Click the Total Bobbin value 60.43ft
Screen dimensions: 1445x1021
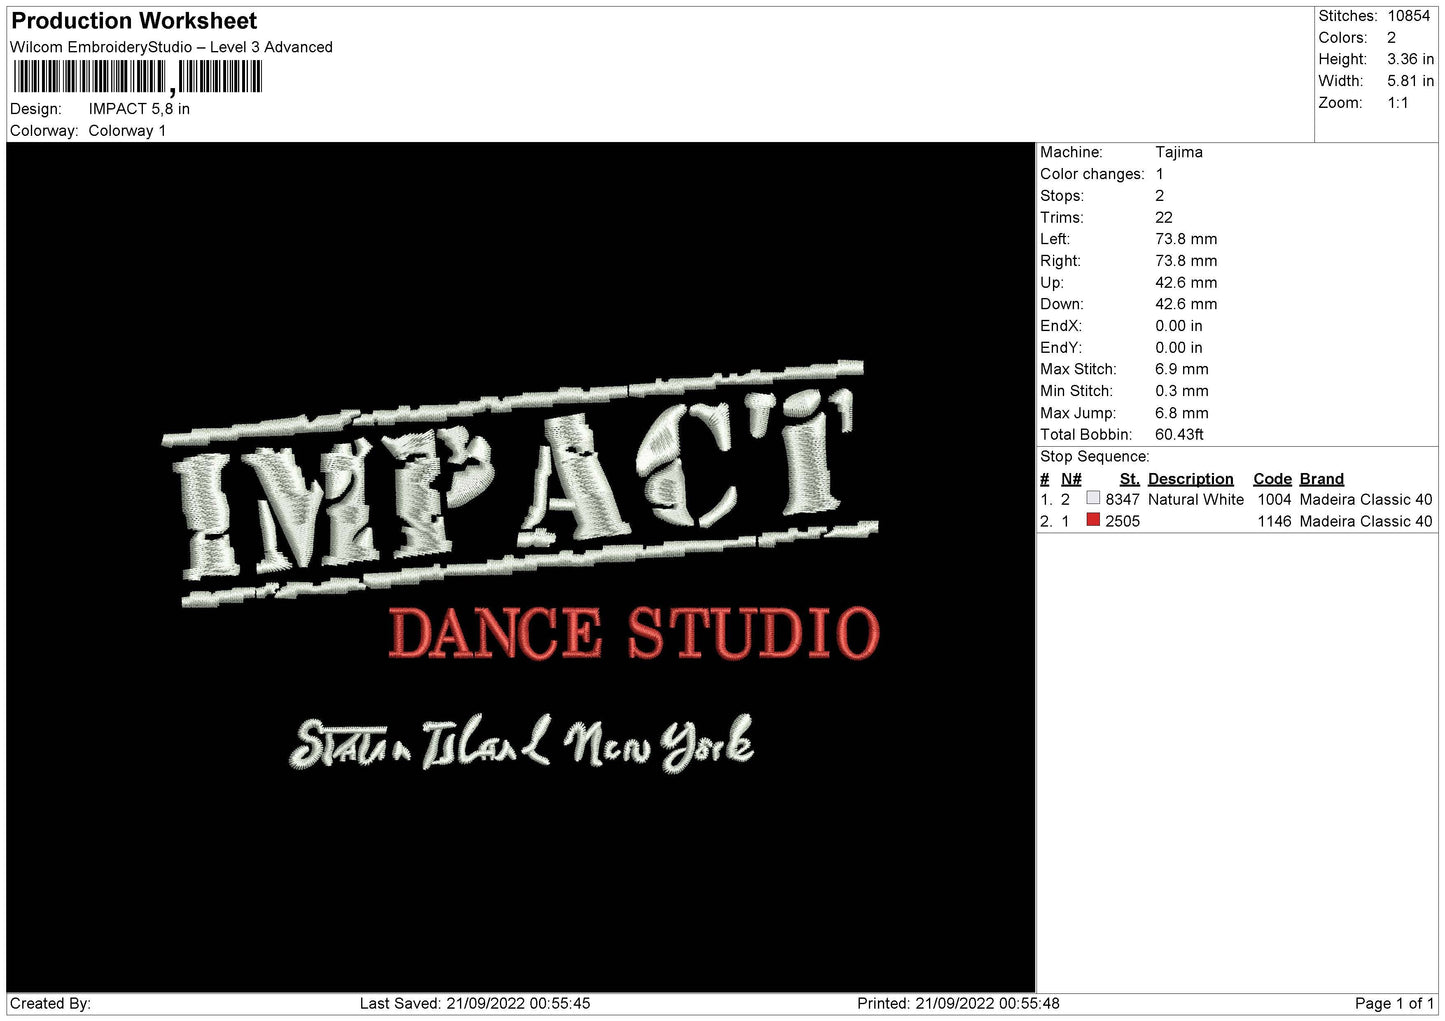(x=1180, y=435)
